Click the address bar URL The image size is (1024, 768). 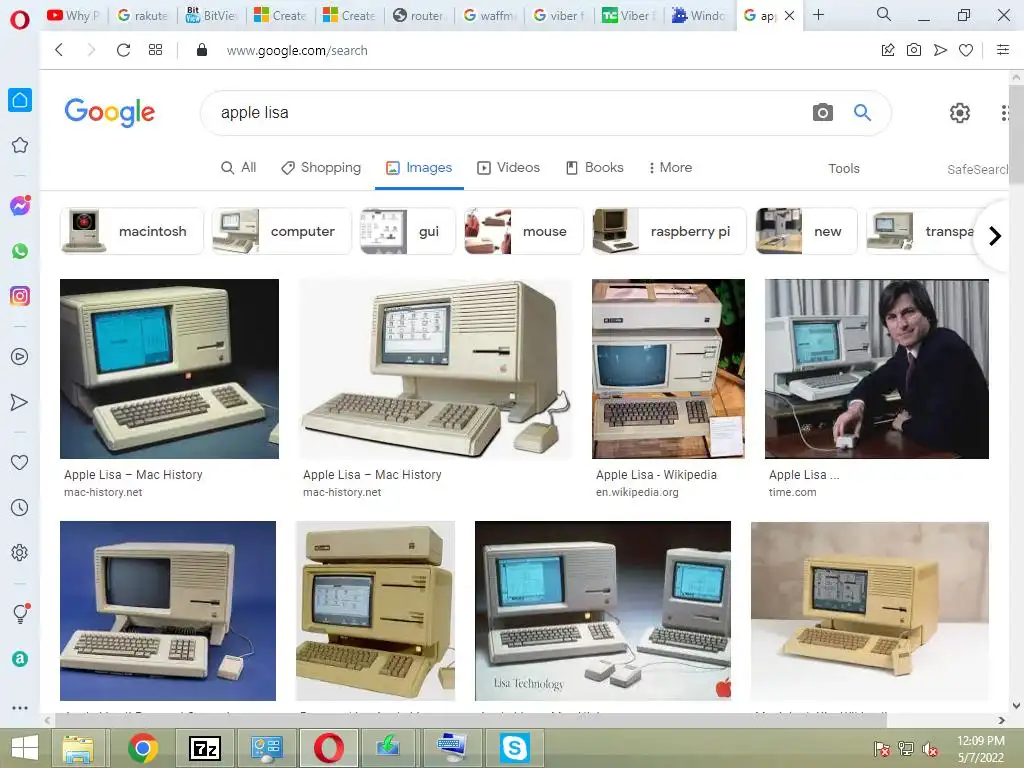(297, 50)
